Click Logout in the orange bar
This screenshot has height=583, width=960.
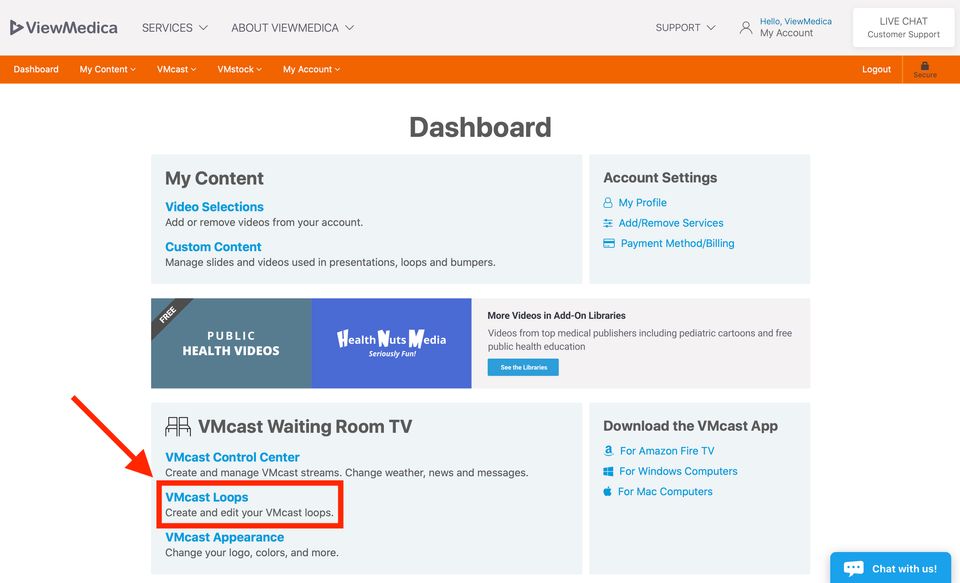(876, 69)
